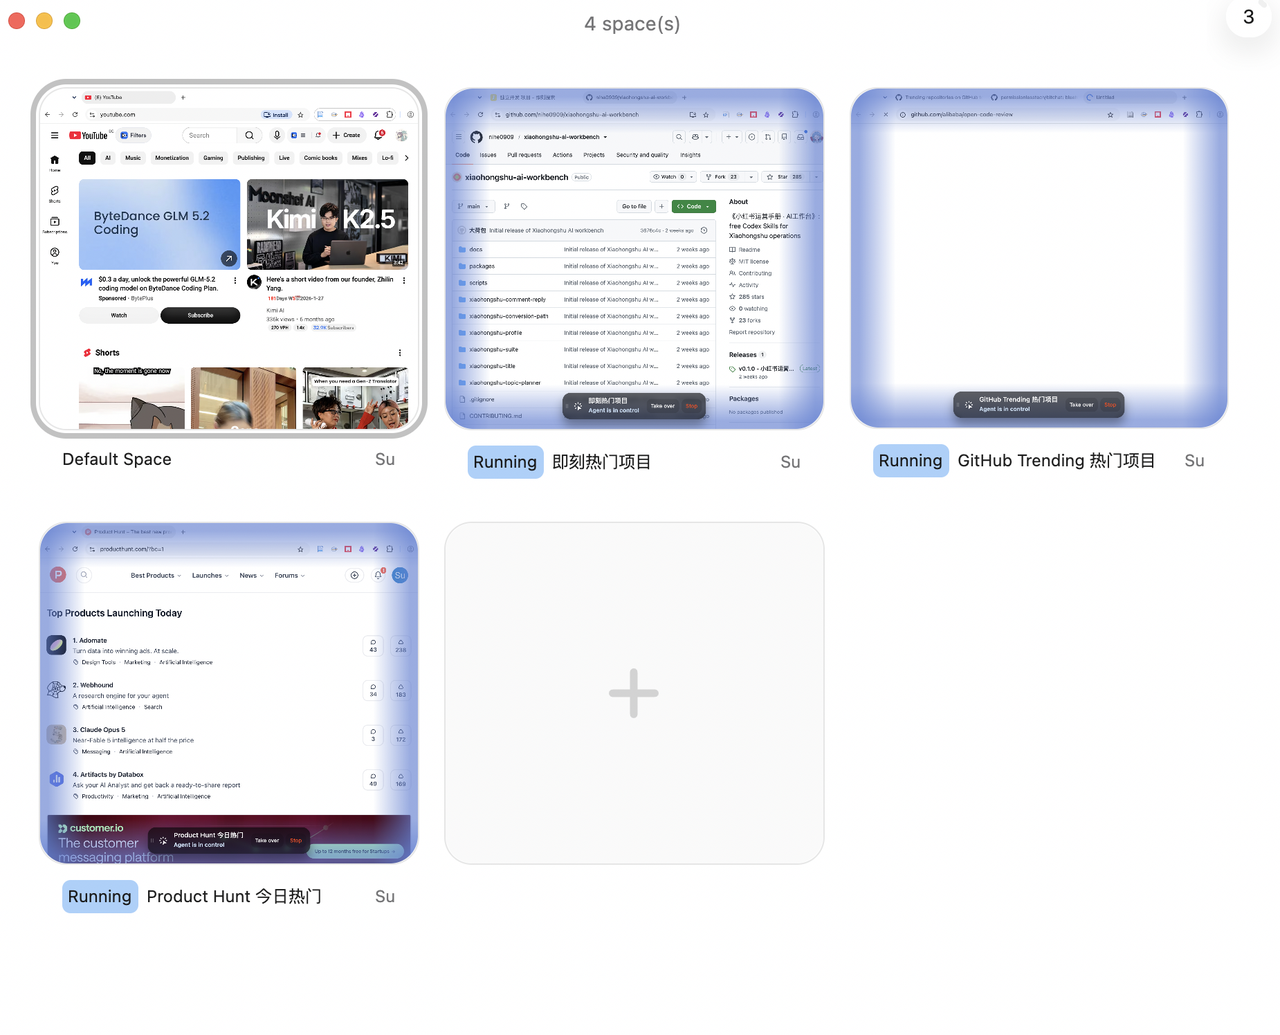Open the You section in YouTube sidebar
1280x1035 pixels.
coord(54,255)
